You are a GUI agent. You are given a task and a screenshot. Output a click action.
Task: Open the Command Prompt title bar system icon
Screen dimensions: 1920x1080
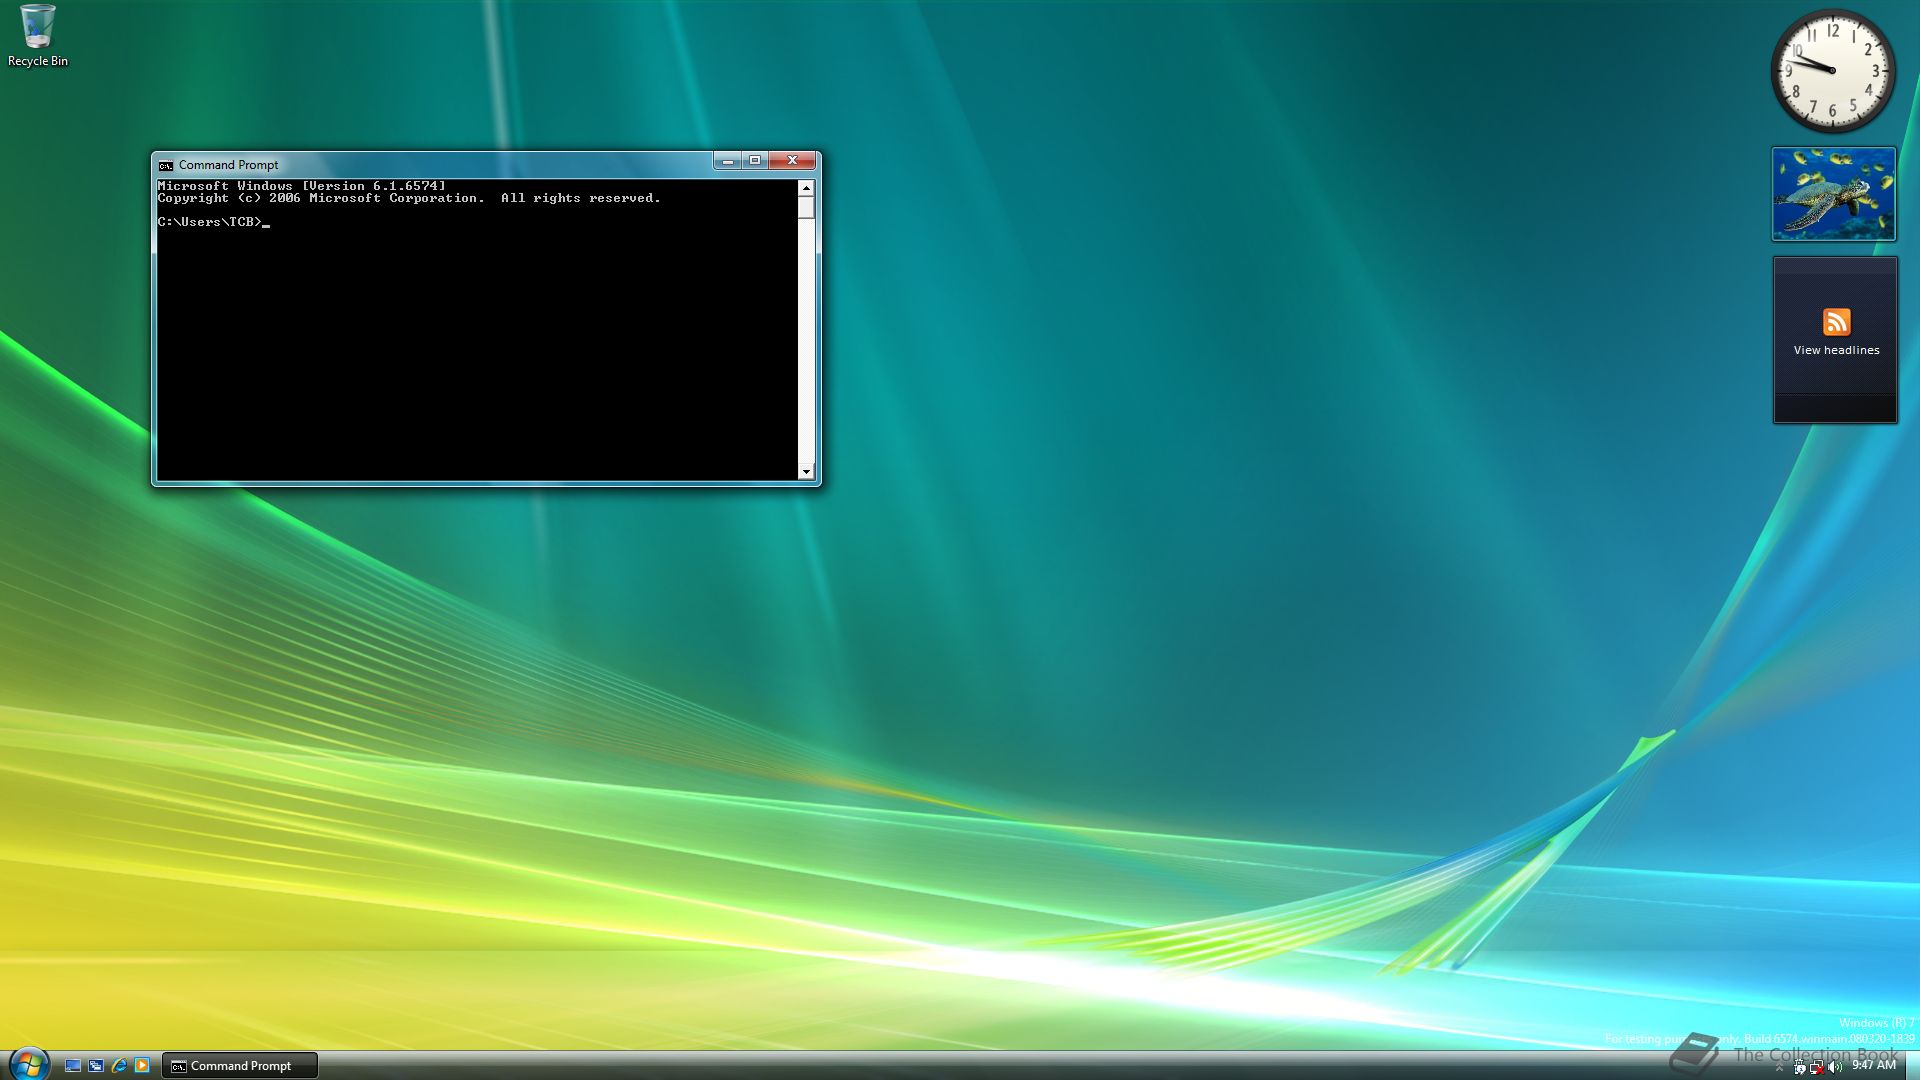pyautogui.click(x=166, y=165)
